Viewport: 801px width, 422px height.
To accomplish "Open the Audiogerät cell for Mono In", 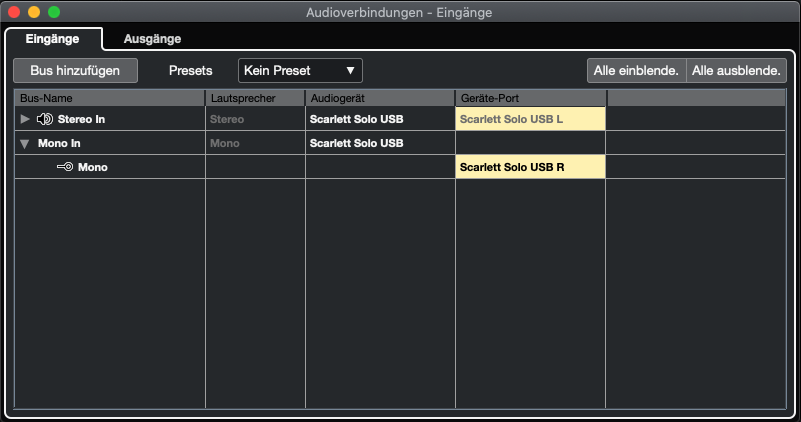I will [x=380, y=143].
